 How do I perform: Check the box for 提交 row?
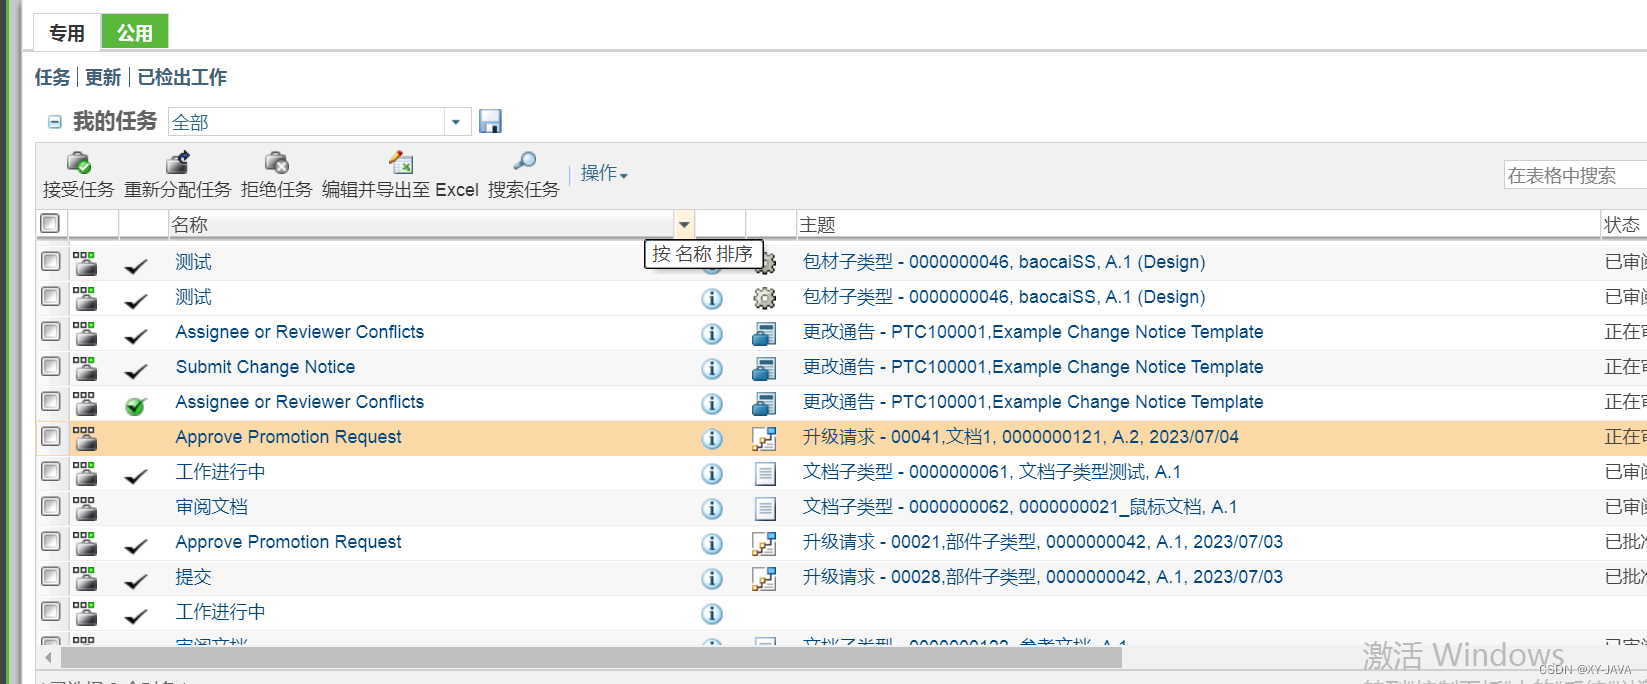50,576
